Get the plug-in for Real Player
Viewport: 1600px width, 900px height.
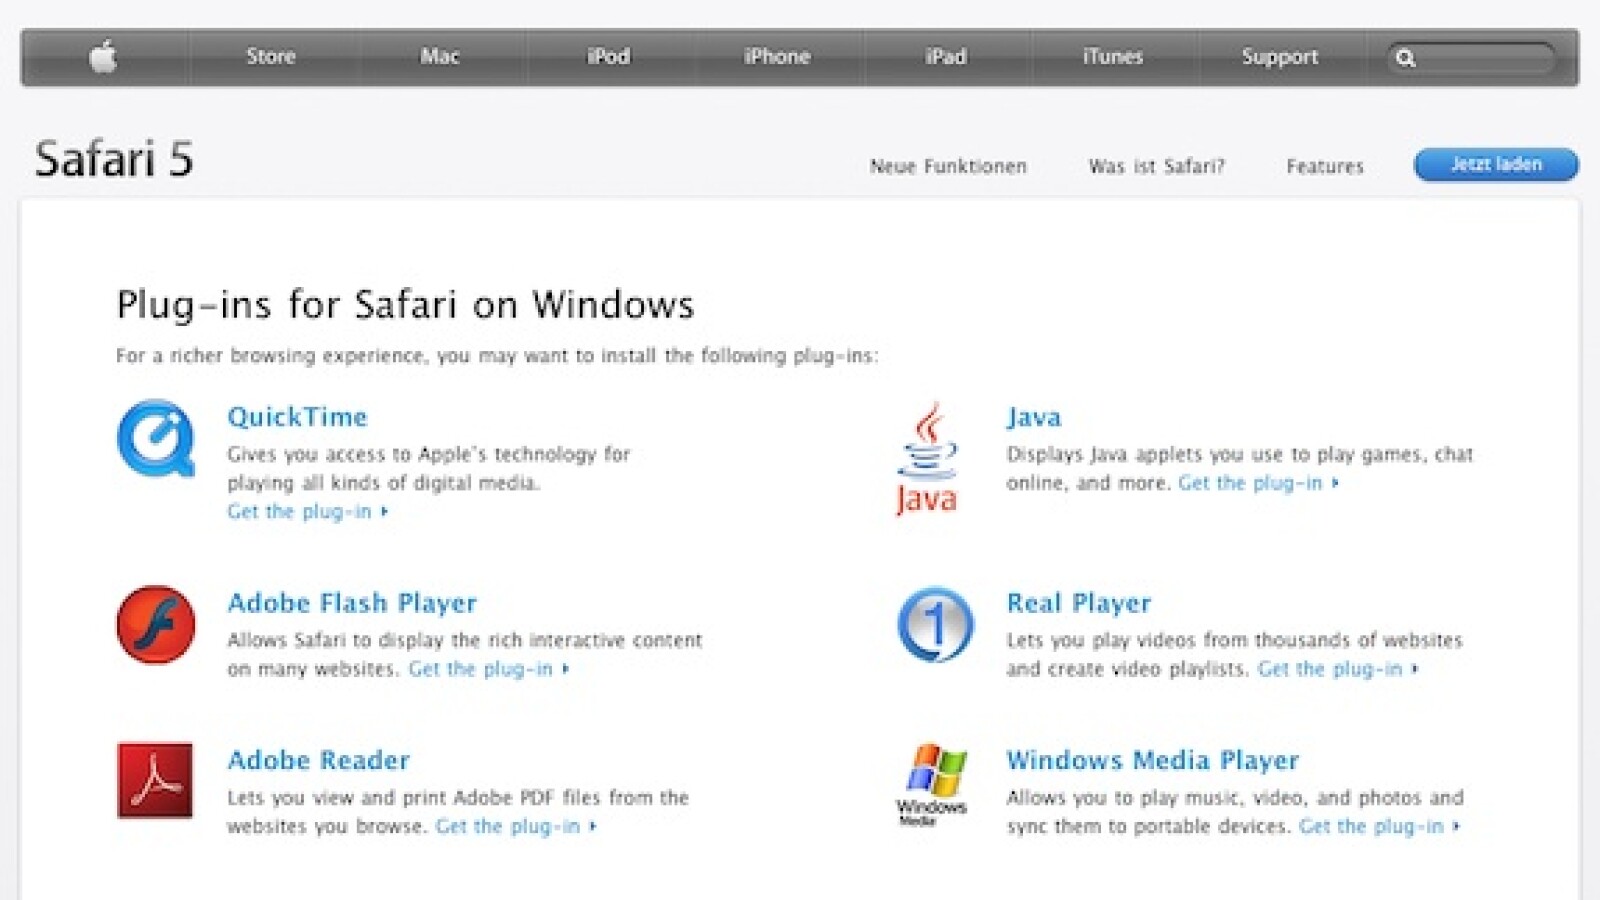pyautogui.click(x=1338, y=669)
